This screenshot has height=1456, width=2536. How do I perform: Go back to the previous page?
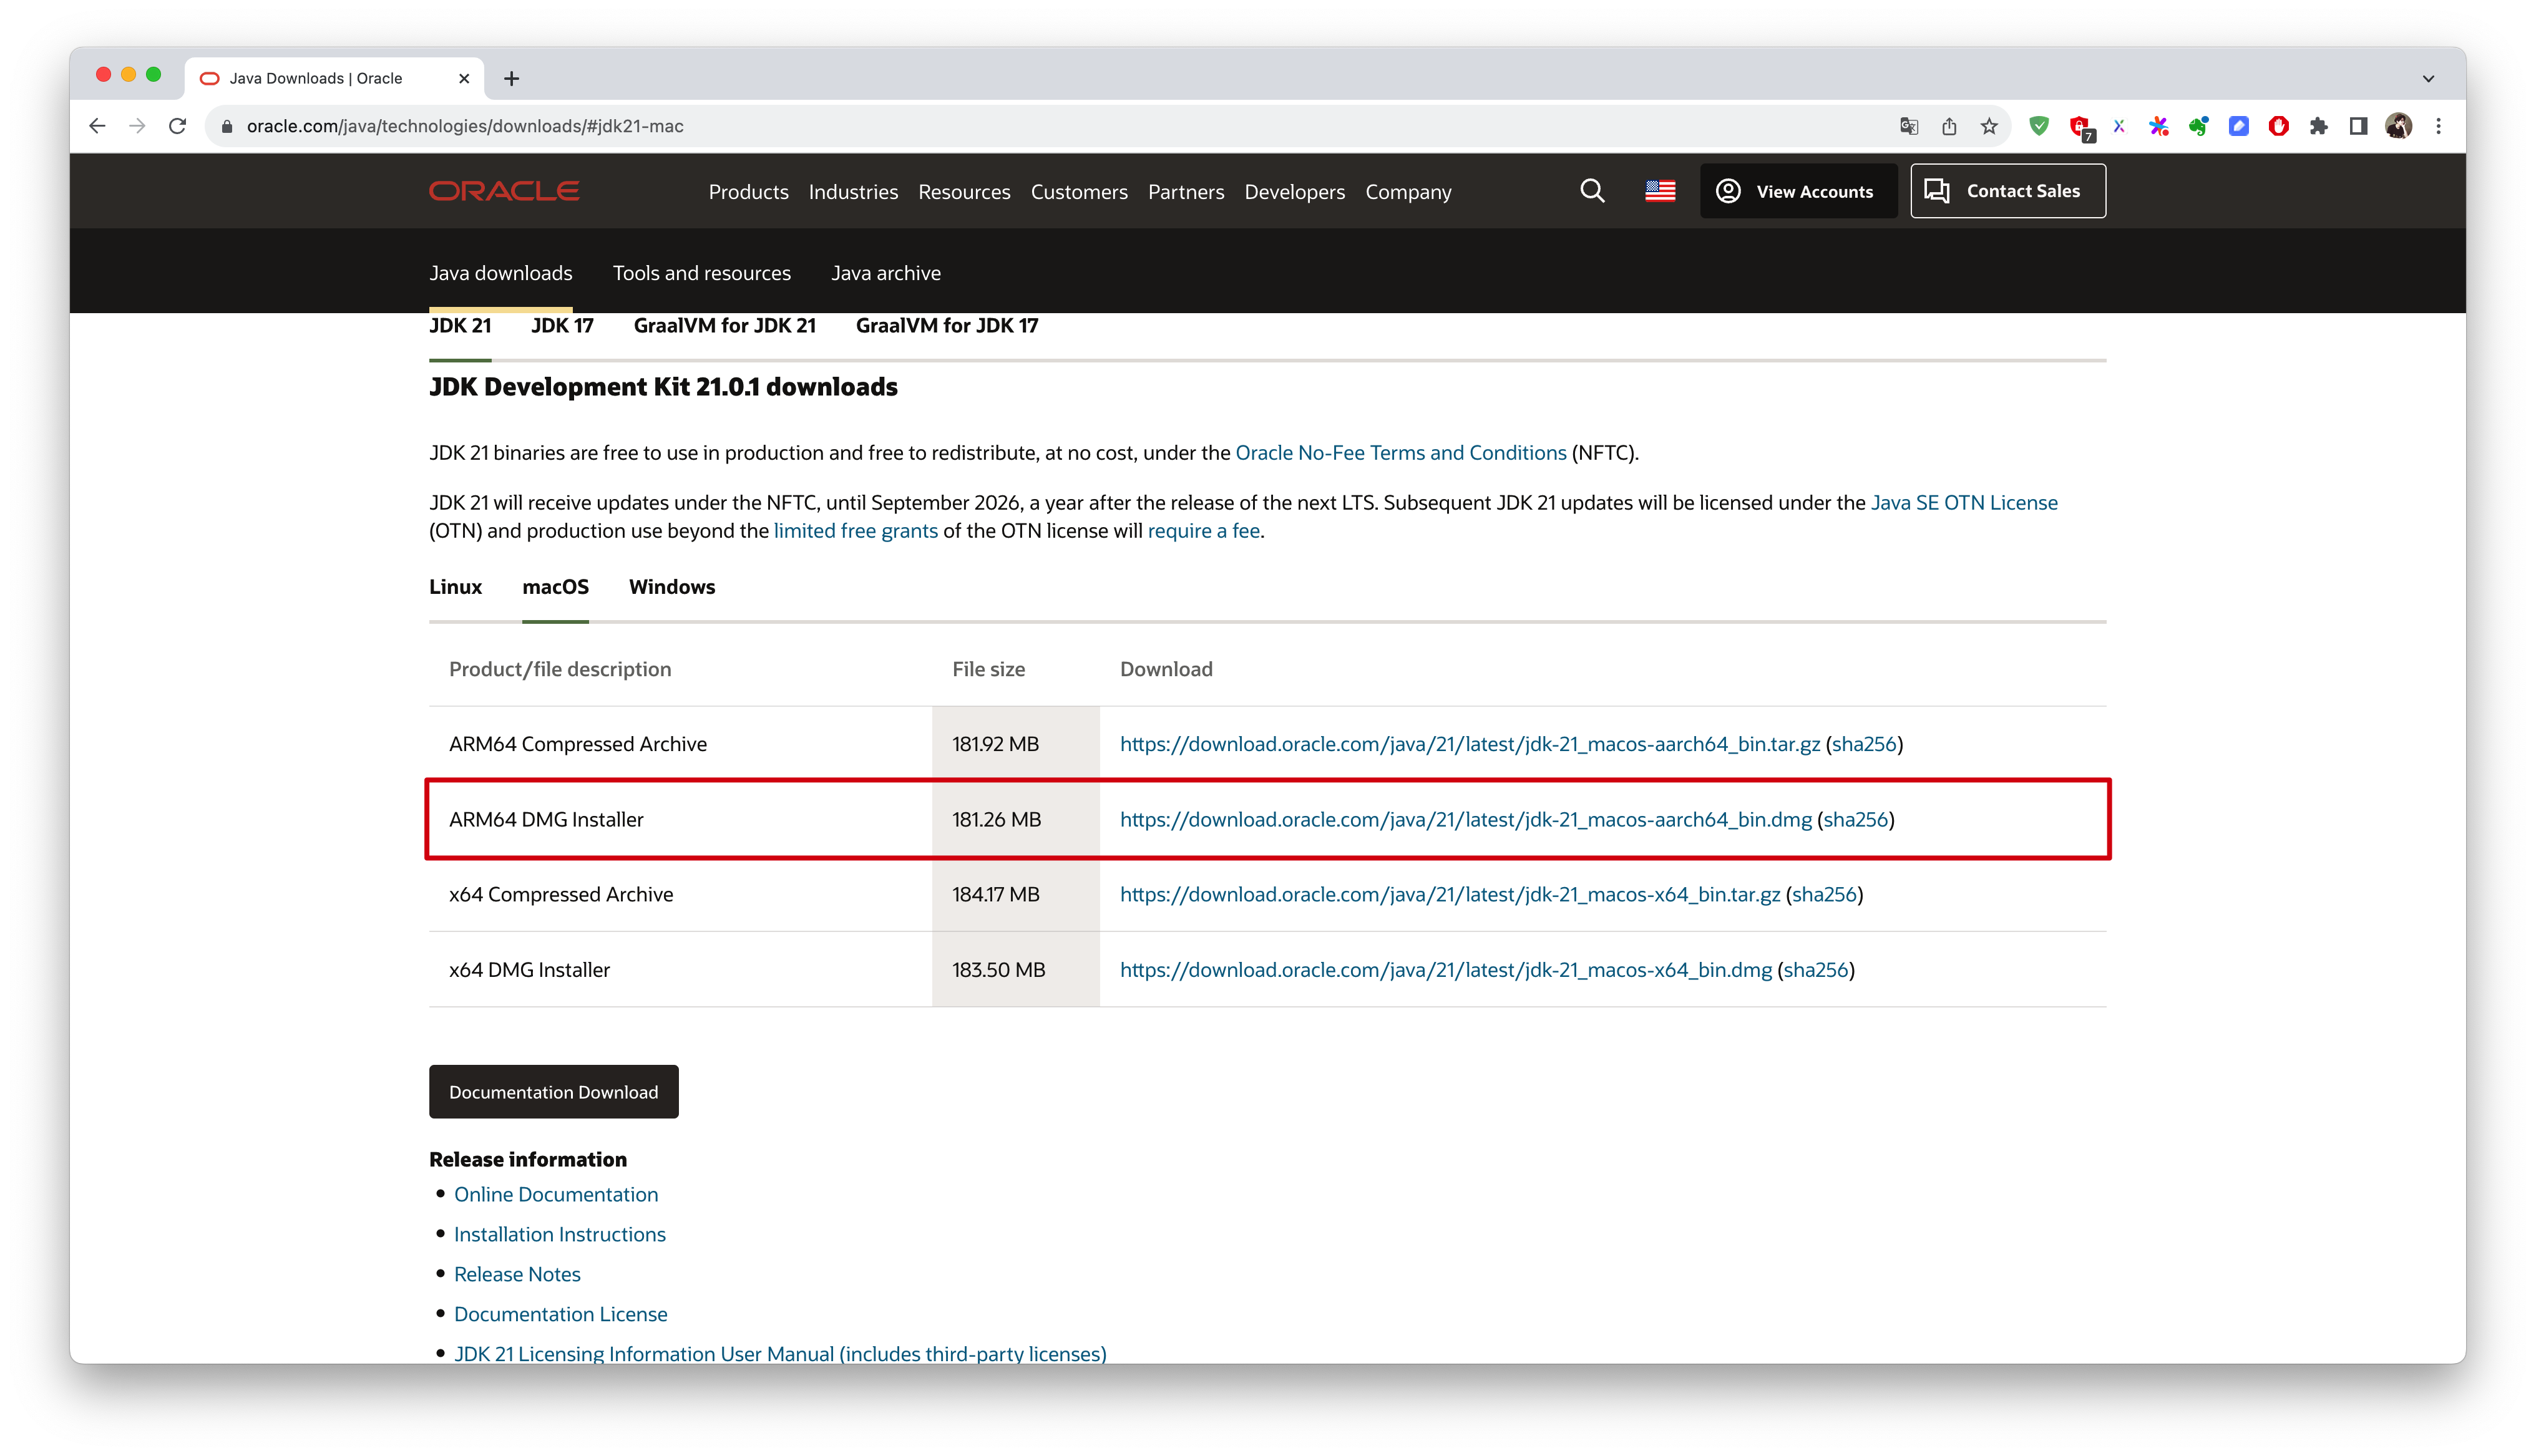pos(97,126)
